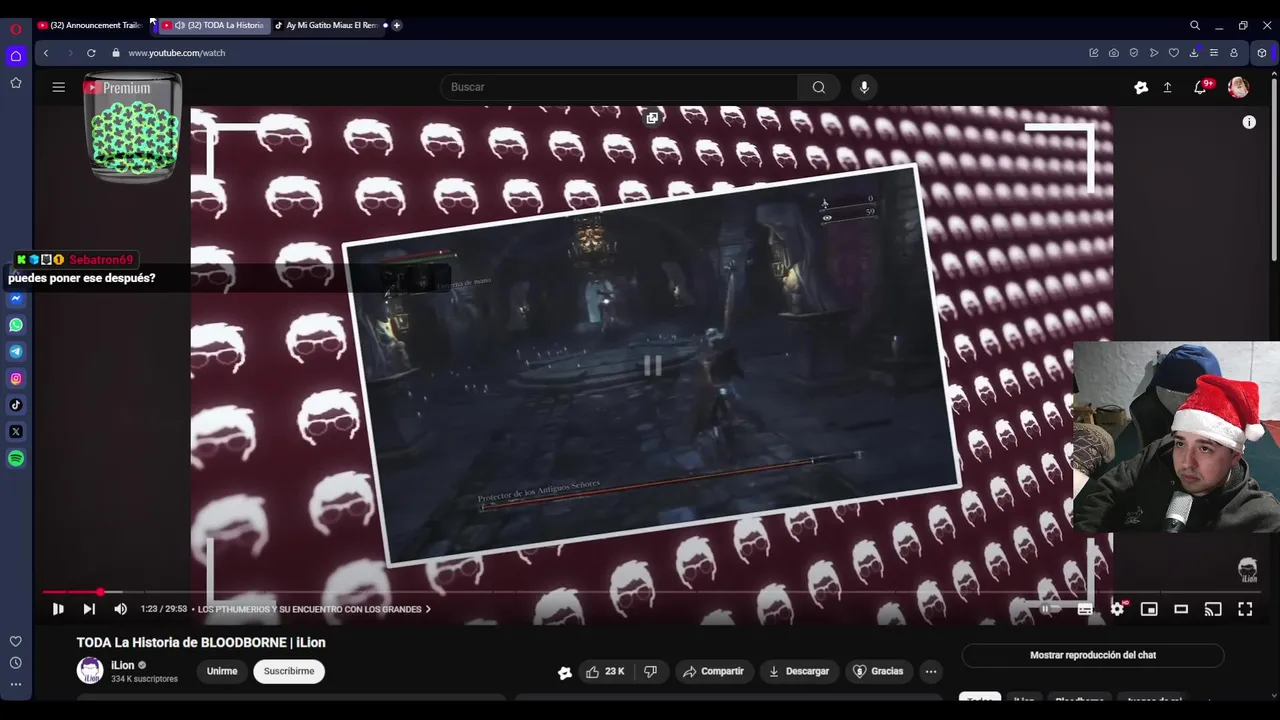Go to Opera sidebar home icon

pos(16,56)
